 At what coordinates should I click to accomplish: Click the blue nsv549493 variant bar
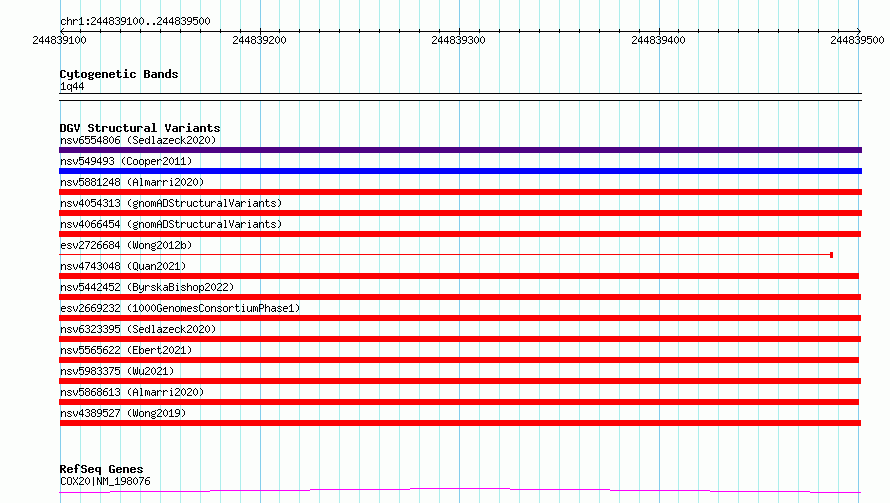pyautogui.click(x=460, y=171)
